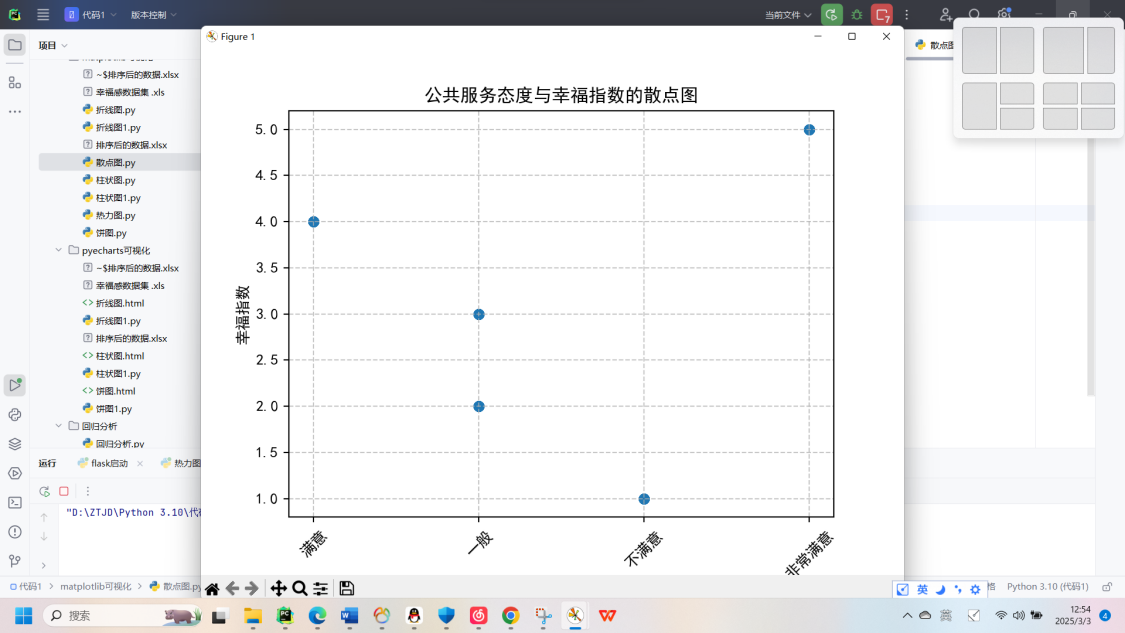Stop the script in the Run panel
The image size is (1125, 633).
64,492
